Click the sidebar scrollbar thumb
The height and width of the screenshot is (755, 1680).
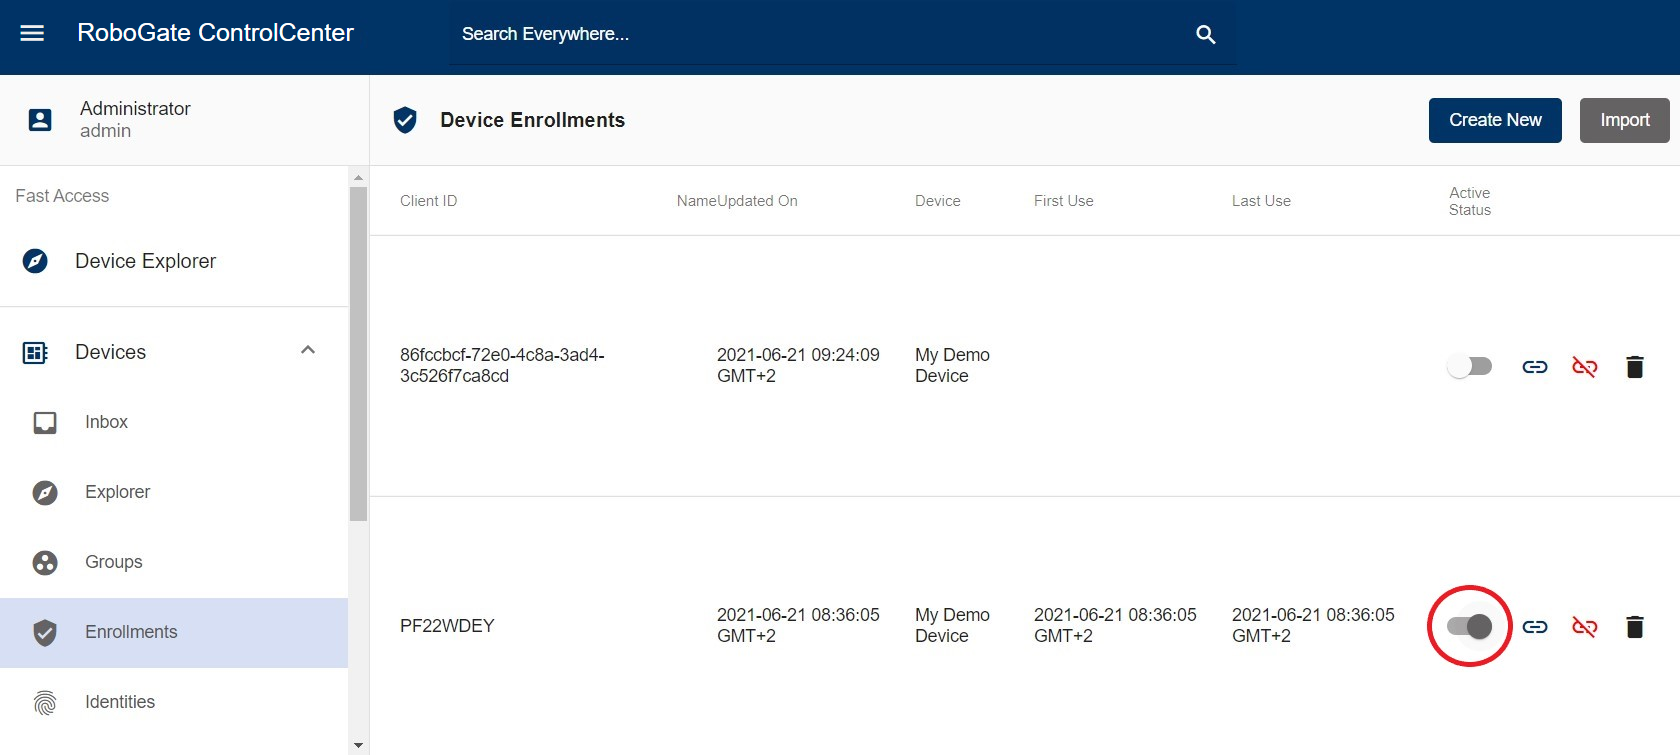[x=359, y=354]
